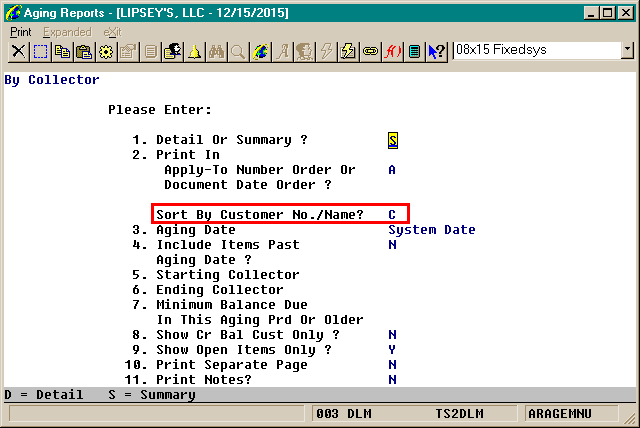This screenshot has height=428, width=640.
Task: Click the grayed lightning bolt icon
Action: pos(327,52)
